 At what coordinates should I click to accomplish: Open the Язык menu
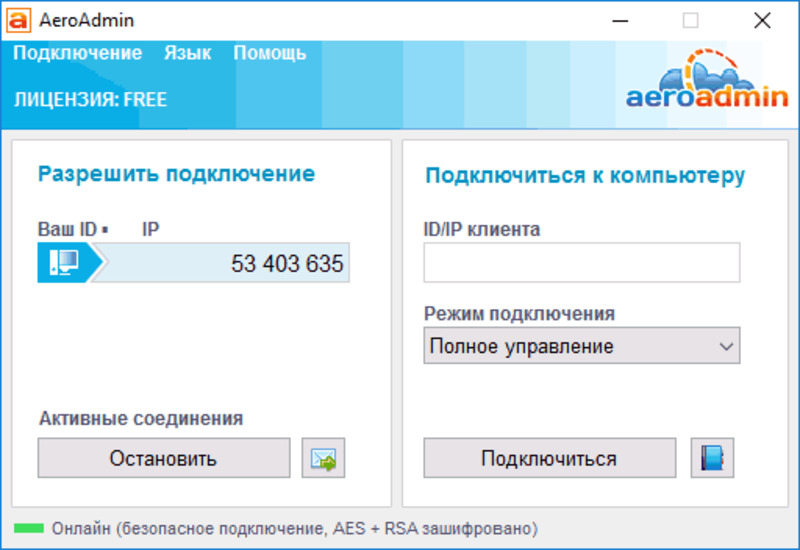[187, 53]
